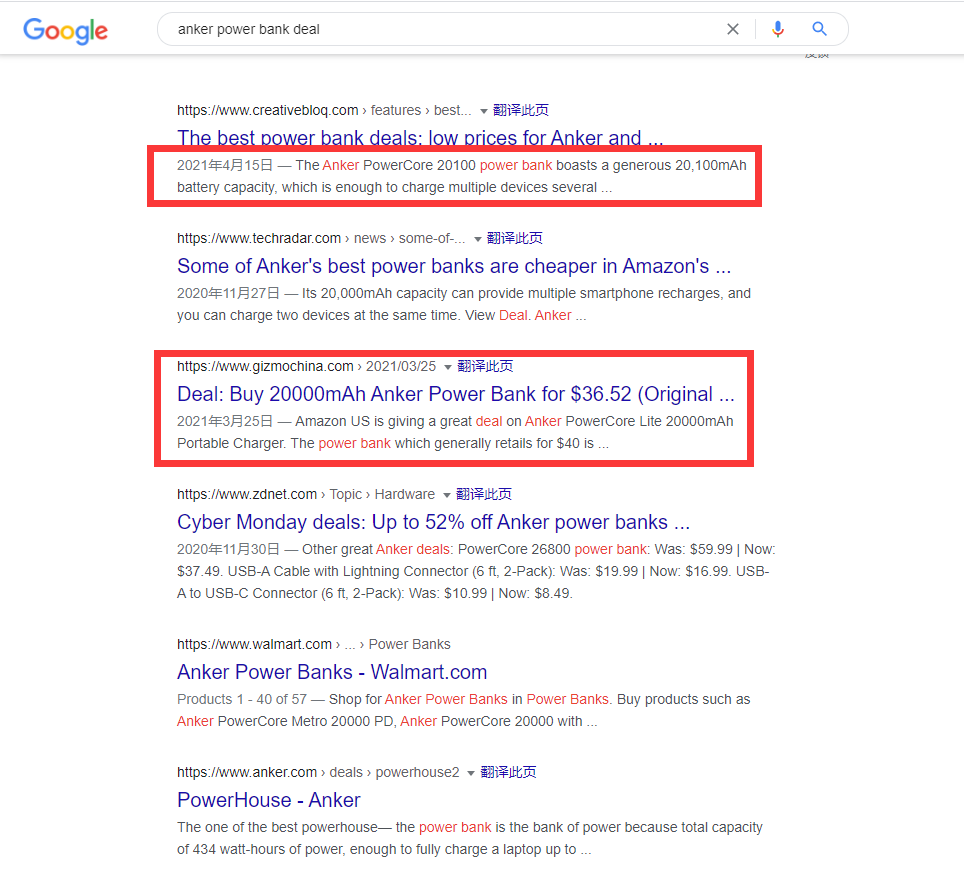This screenshot has height=887, width=964.
Task: Click 翻译此页 next to techradar result
Action: [x=515, y=238]
